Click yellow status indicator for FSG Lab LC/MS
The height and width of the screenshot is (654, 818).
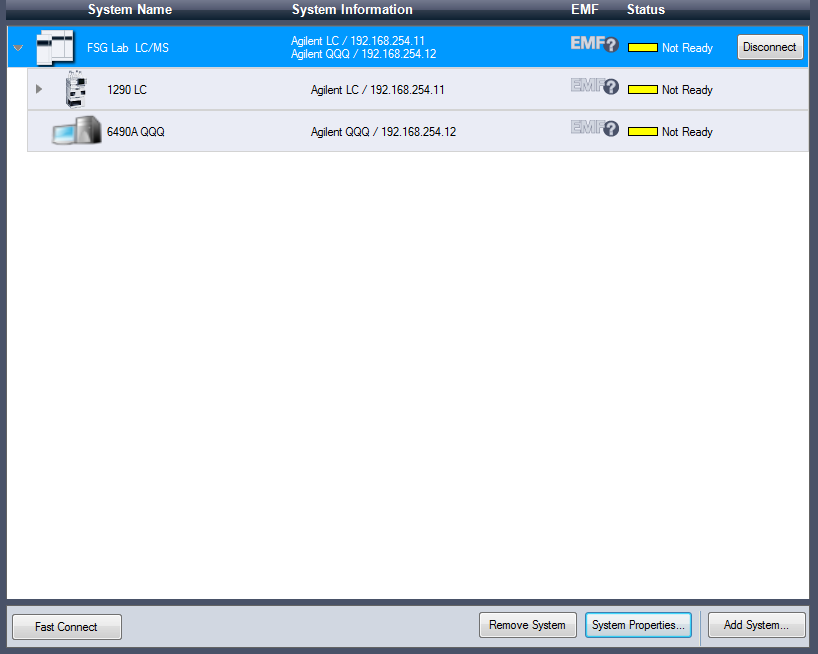(642, 48)
